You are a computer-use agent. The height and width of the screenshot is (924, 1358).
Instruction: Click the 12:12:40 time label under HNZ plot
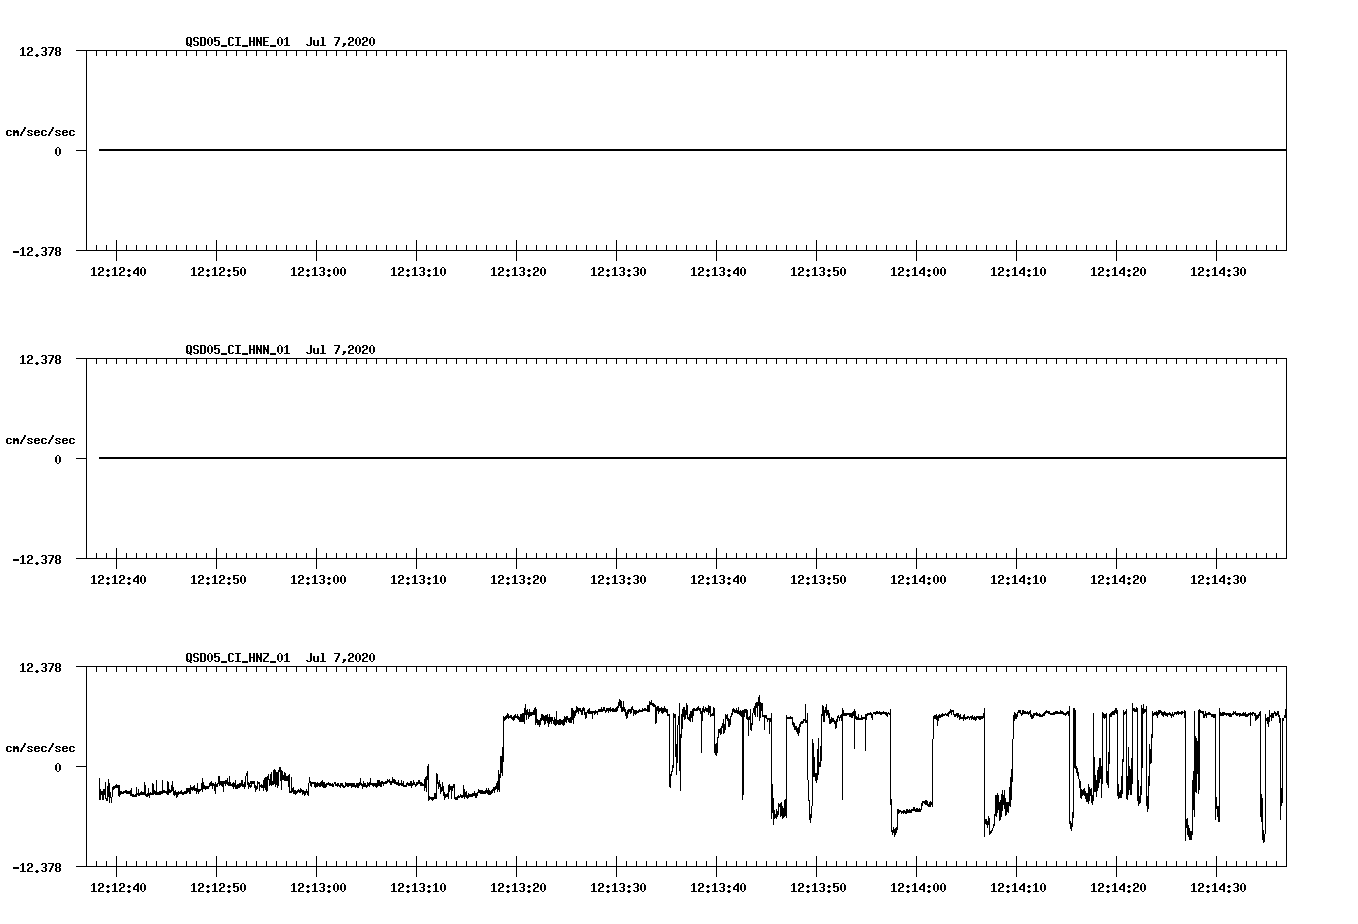pyautogui.click(x=118, y=888)
